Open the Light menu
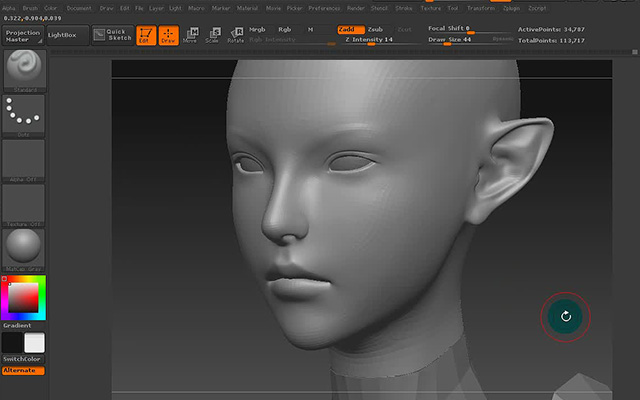This screenshot has width=640, height=400. [x=175, y=8]
